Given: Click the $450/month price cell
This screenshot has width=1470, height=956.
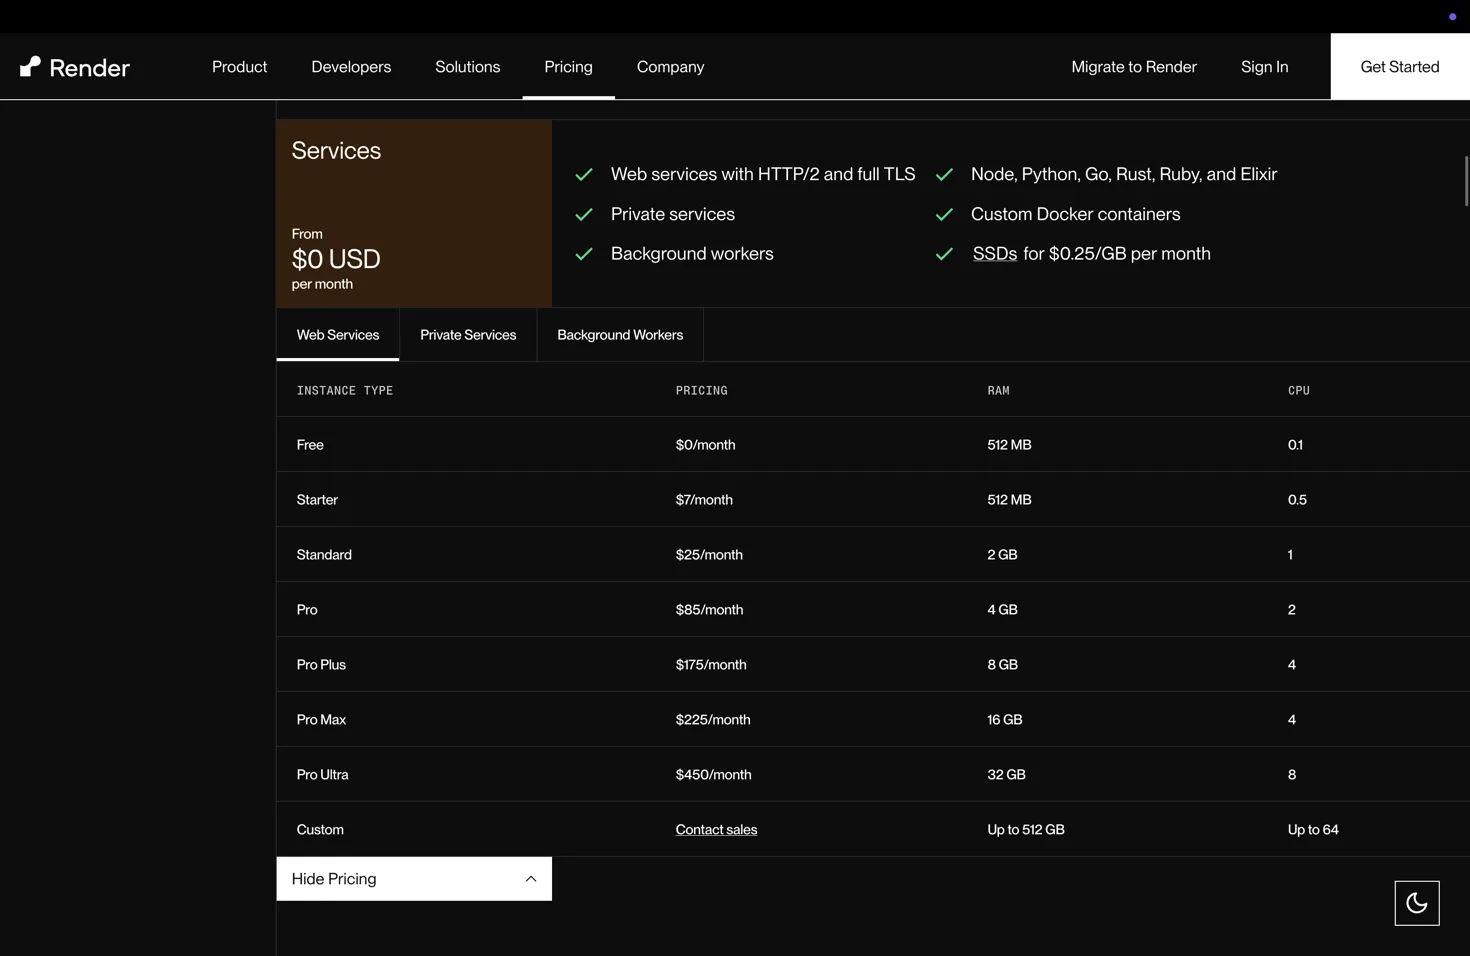Looking at the screenshot, I should pyautogui.click(x=713, y=775).
